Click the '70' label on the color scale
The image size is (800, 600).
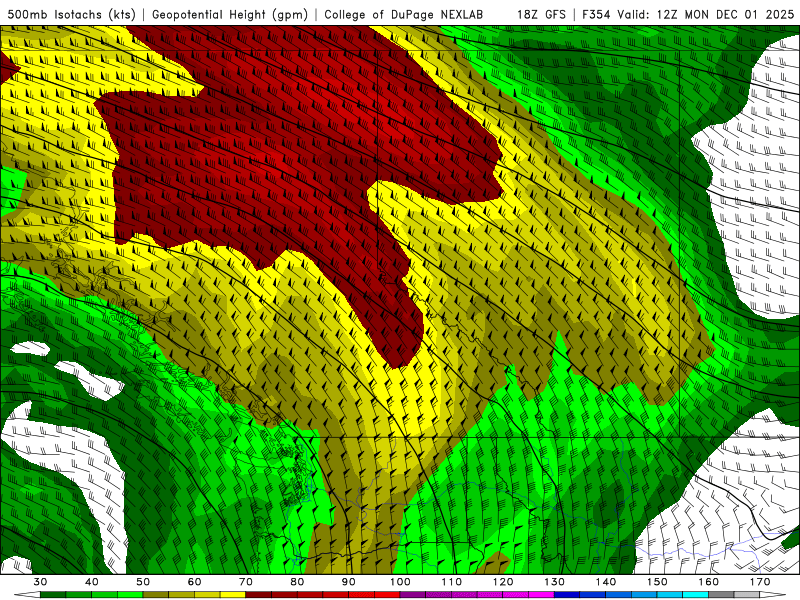tap(246, 582)
